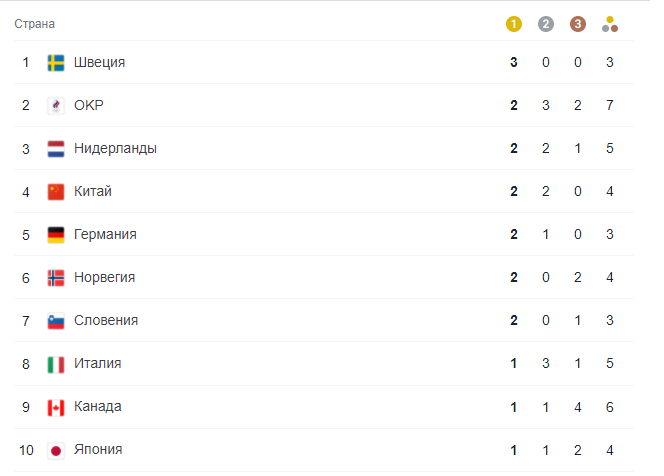Click the Slovenia flag icon
Image resolution: width=664 pixels, height=476 pixels.
tap(56, 321)
